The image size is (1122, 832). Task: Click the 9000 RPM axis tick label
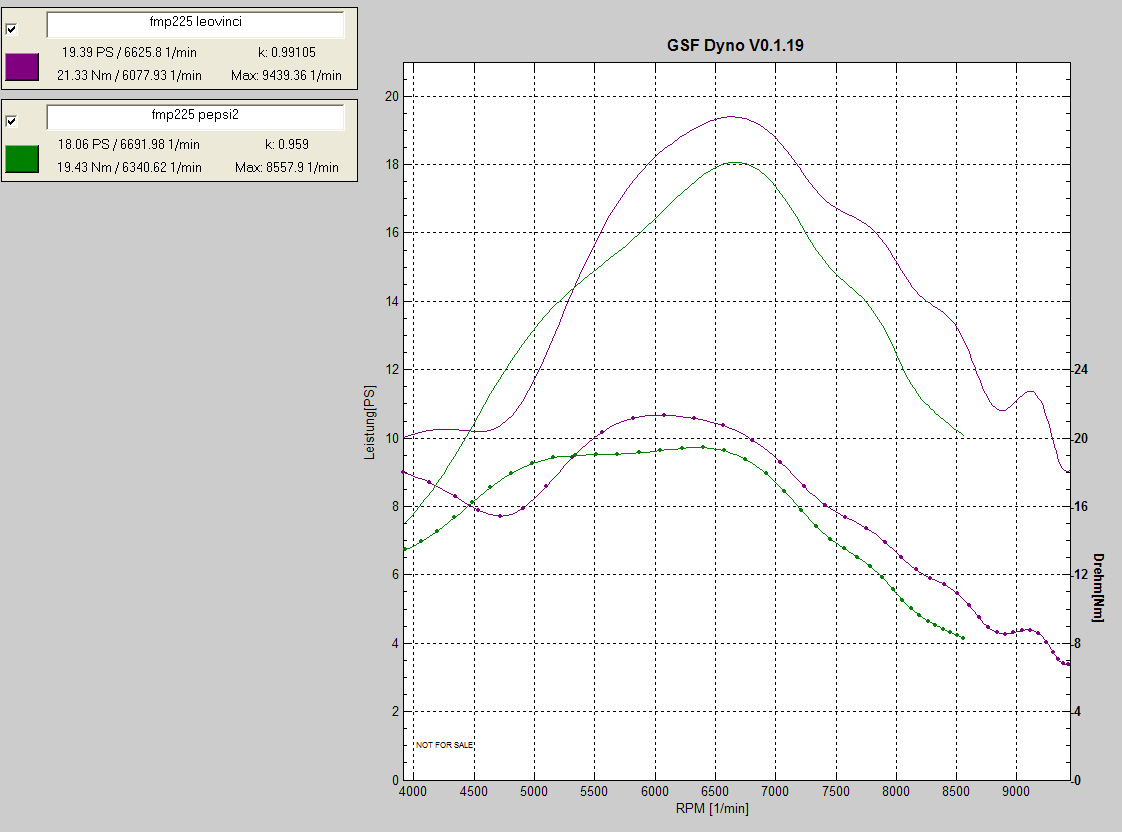tap(1016, 791)
